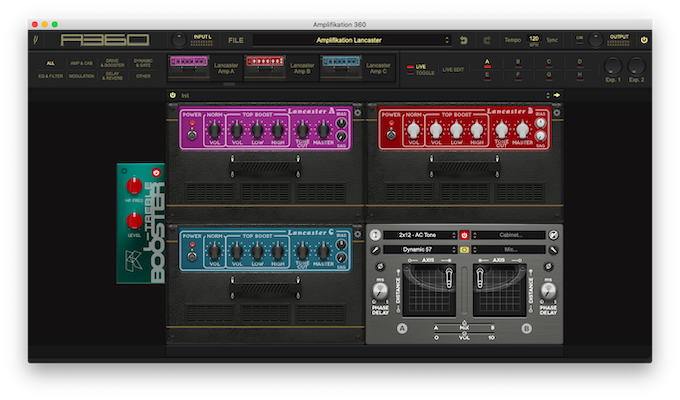Select live slot A
The height and width of the screenshot is (400, 680).
coord(487,63)
